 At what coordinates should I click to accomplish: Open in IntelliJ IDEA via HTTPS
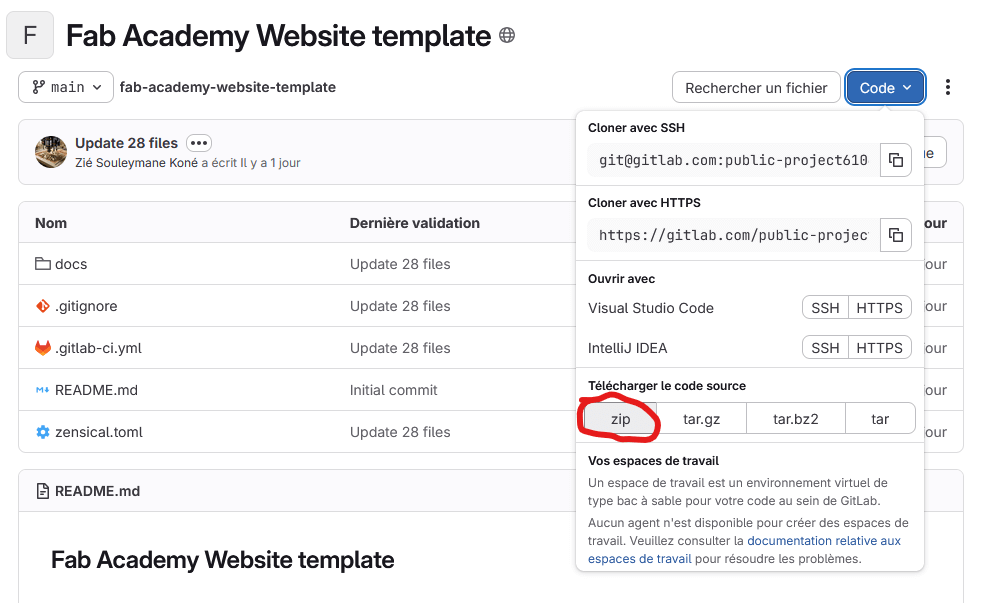(879, 348)
